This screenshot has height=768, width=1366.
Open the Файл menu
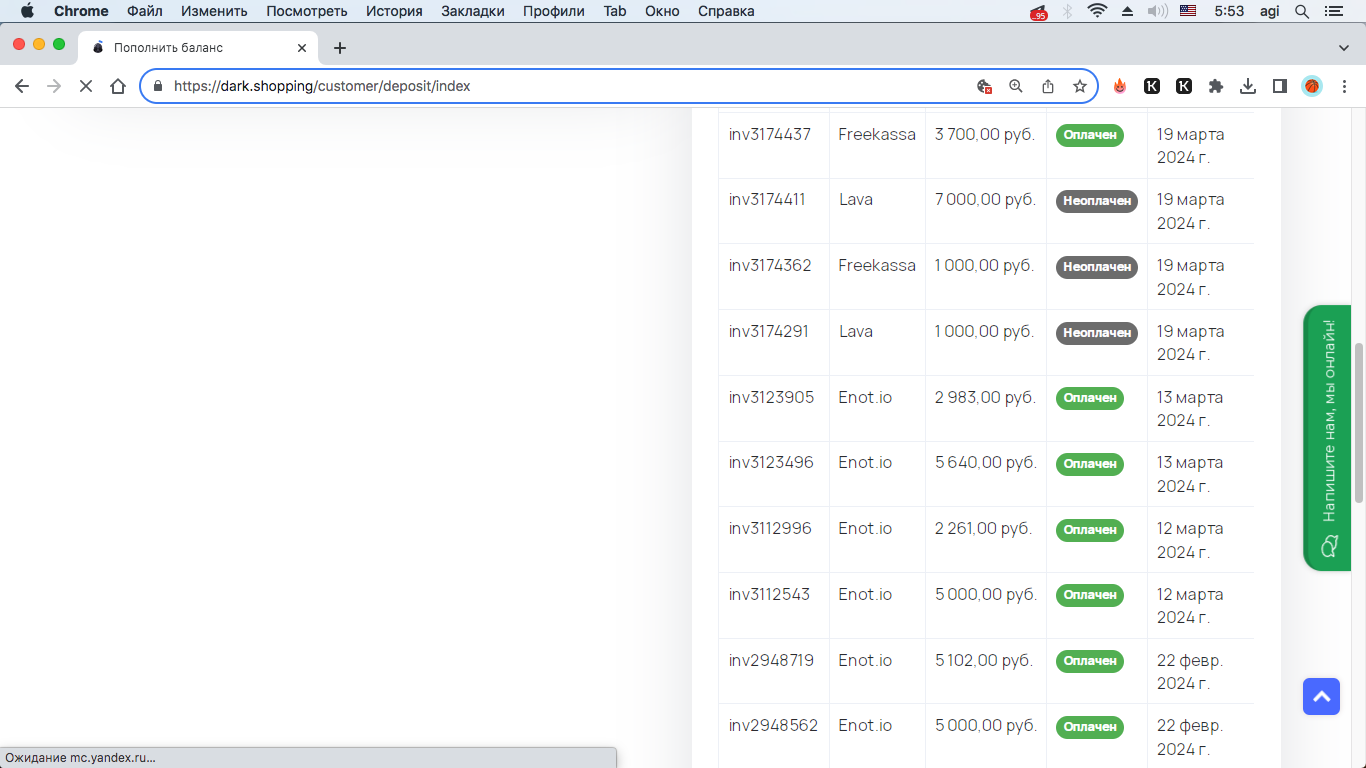point(145,11)
